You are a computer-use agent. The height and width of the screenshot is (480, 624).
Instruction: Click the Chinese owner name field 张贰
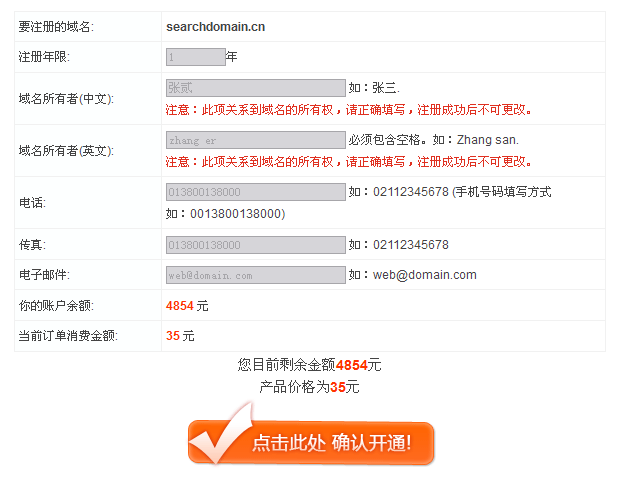pyautogui.click(x=255, y=88)
